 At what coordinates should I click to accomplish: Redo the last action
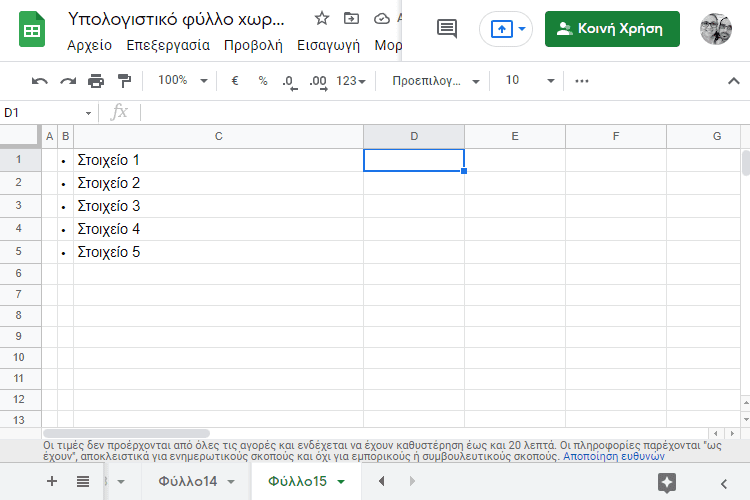(x=68, y=81)
